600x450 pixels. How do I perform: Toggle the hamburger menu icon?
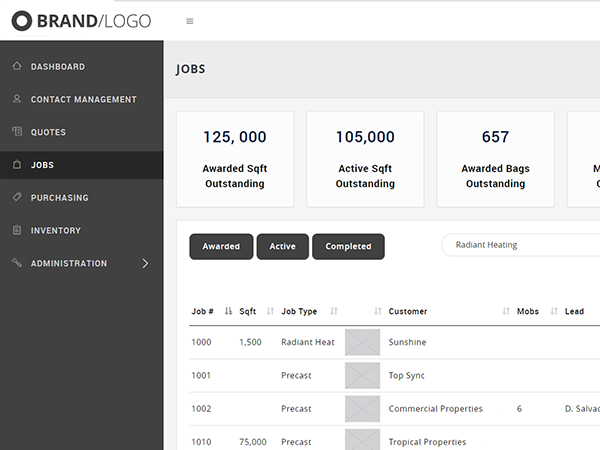190,21
